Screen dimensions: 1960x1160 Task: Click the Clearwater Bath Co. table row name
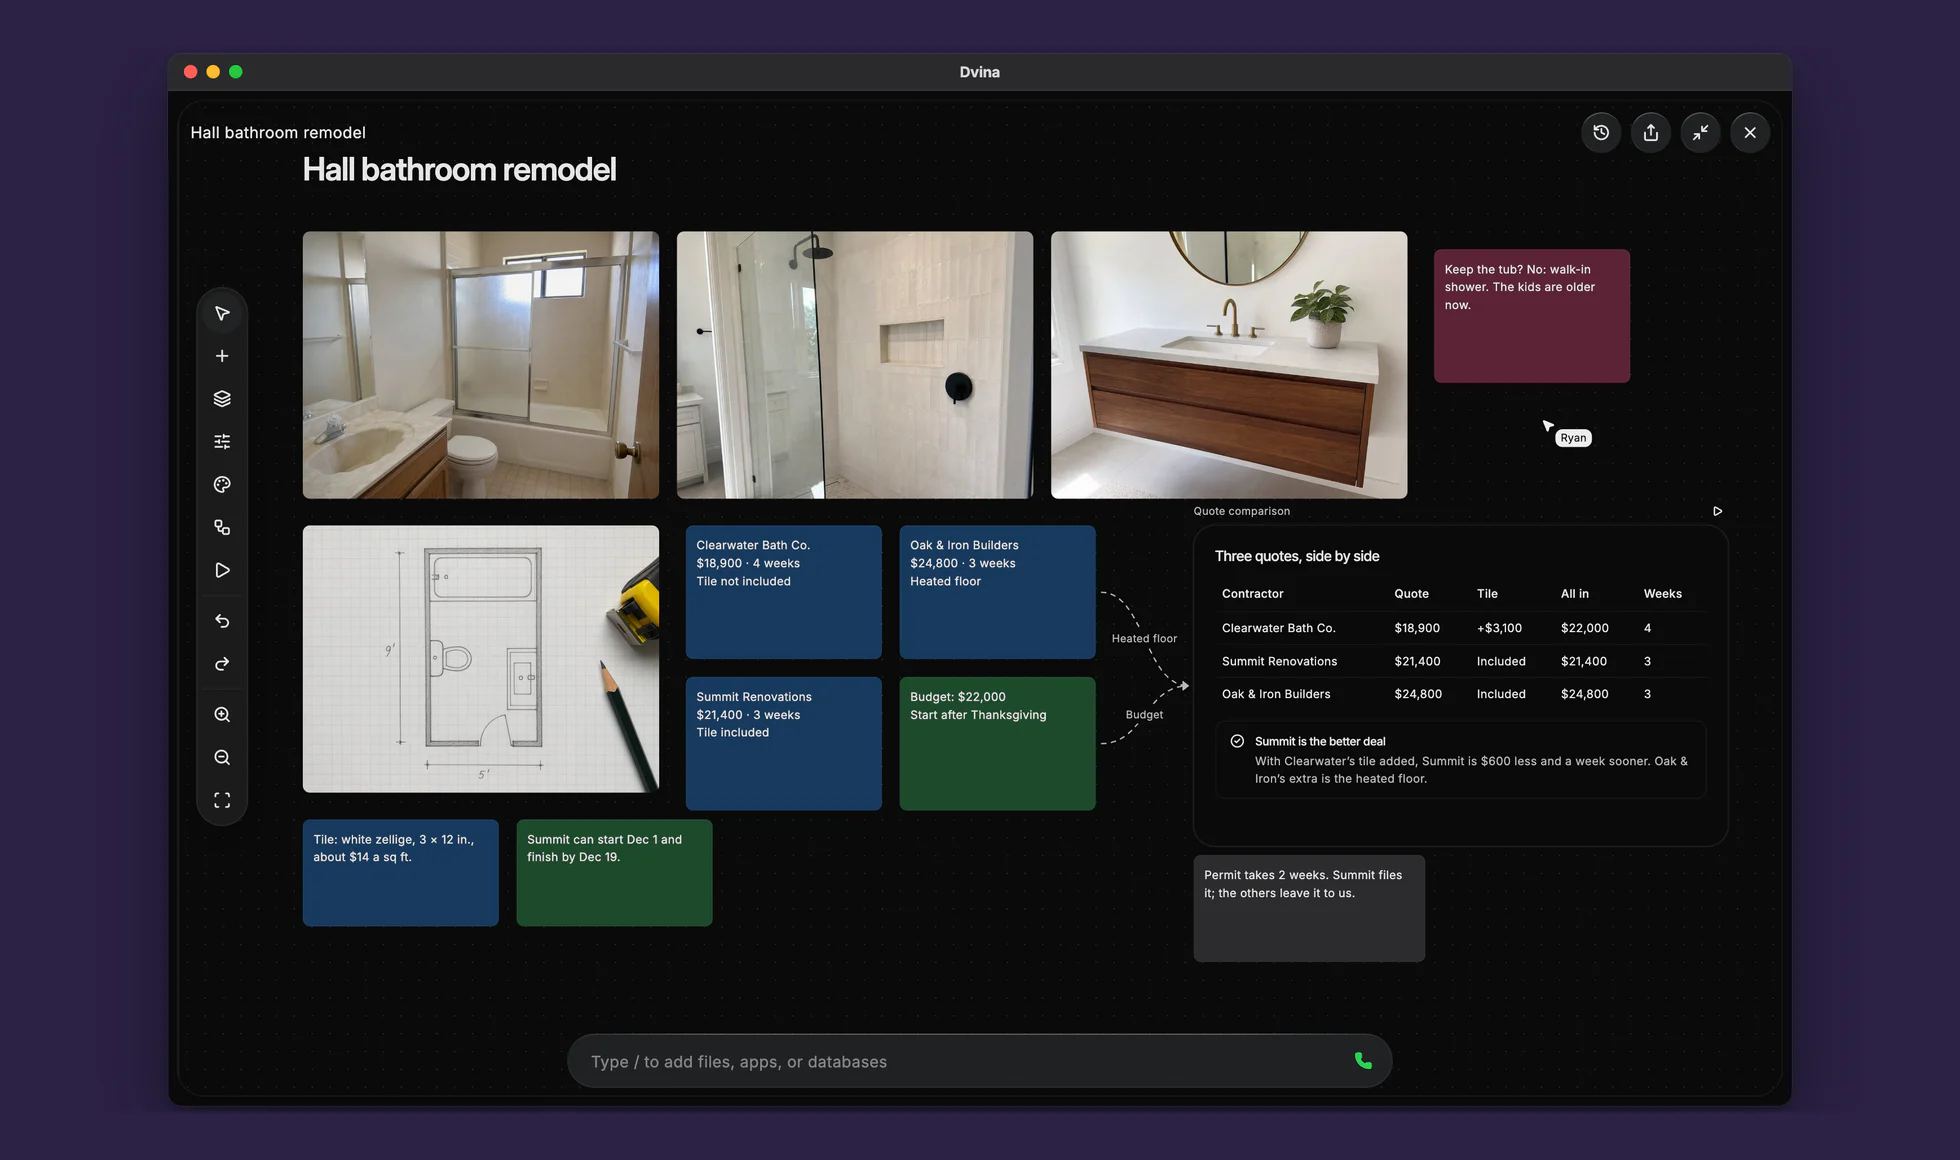1278,628
